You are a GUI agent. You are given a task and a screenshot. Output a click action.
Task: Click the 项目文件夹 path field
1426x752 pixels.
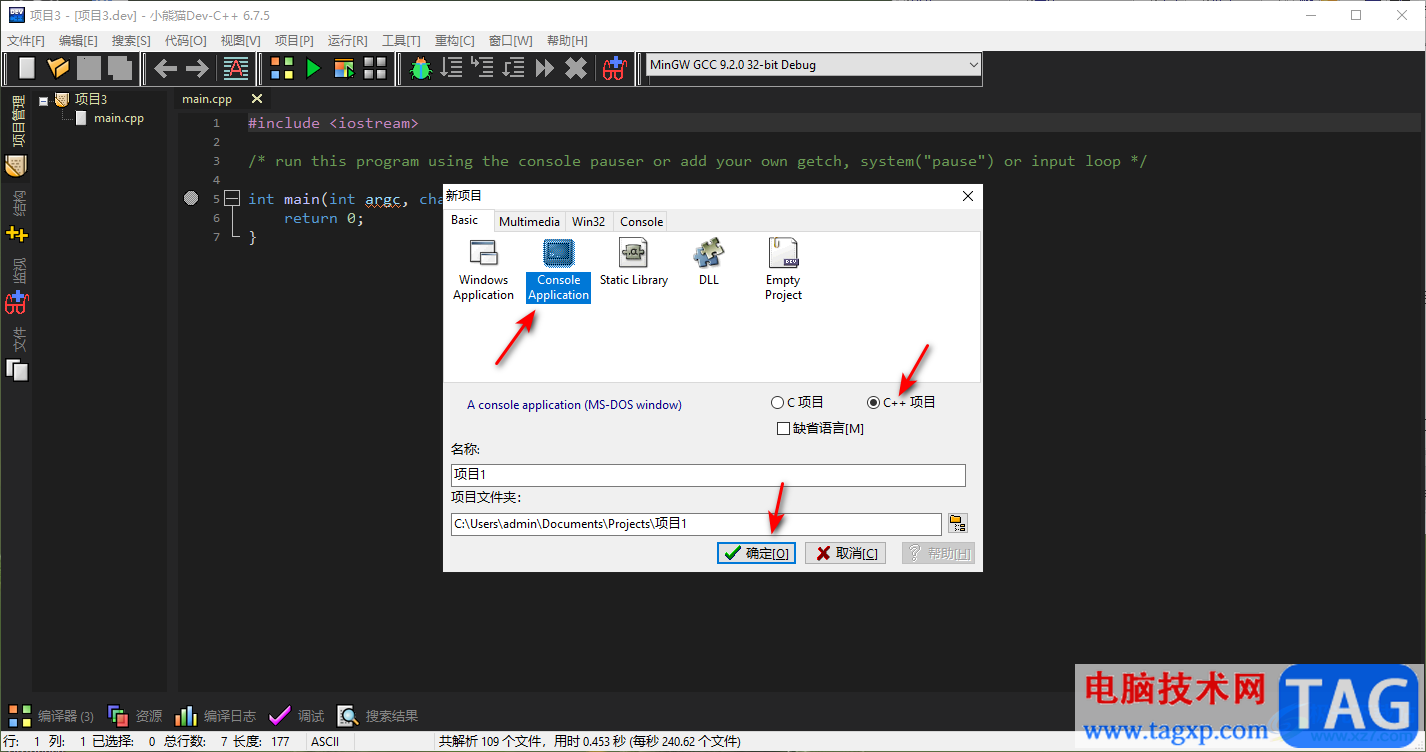coord(696,523)
